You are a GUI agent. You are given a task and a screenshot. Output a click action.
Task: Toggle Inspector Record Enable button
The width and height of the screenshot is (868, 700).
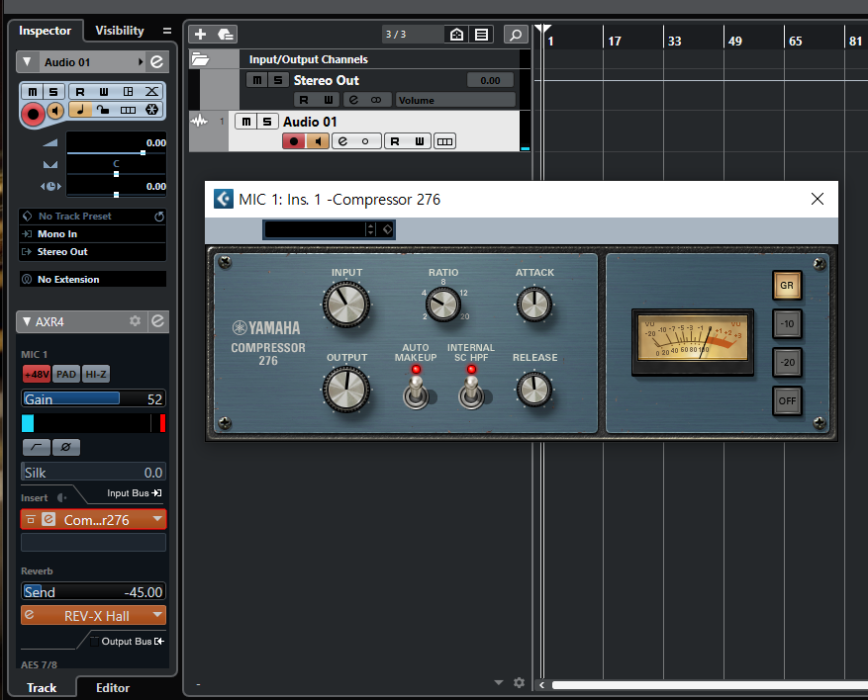point(33,114)
